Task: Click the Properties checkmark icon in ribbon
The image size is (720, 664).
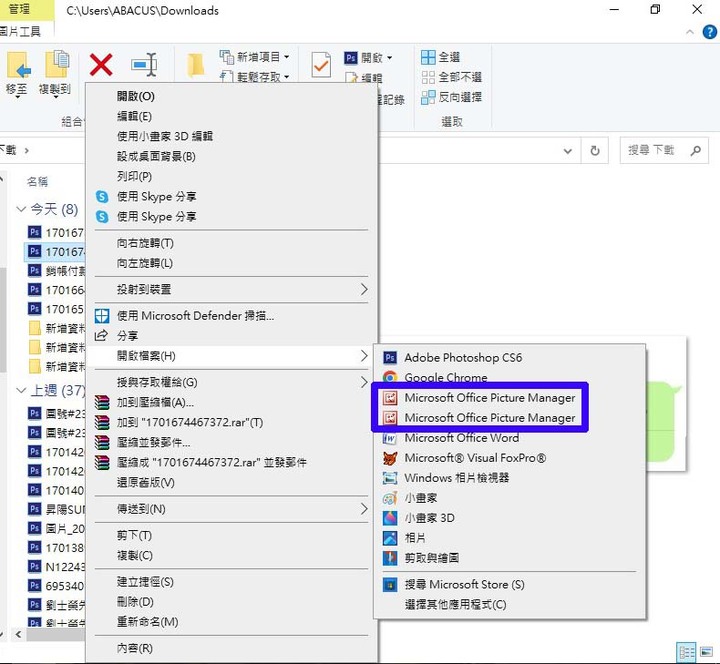Action: [x=321, y=65]
